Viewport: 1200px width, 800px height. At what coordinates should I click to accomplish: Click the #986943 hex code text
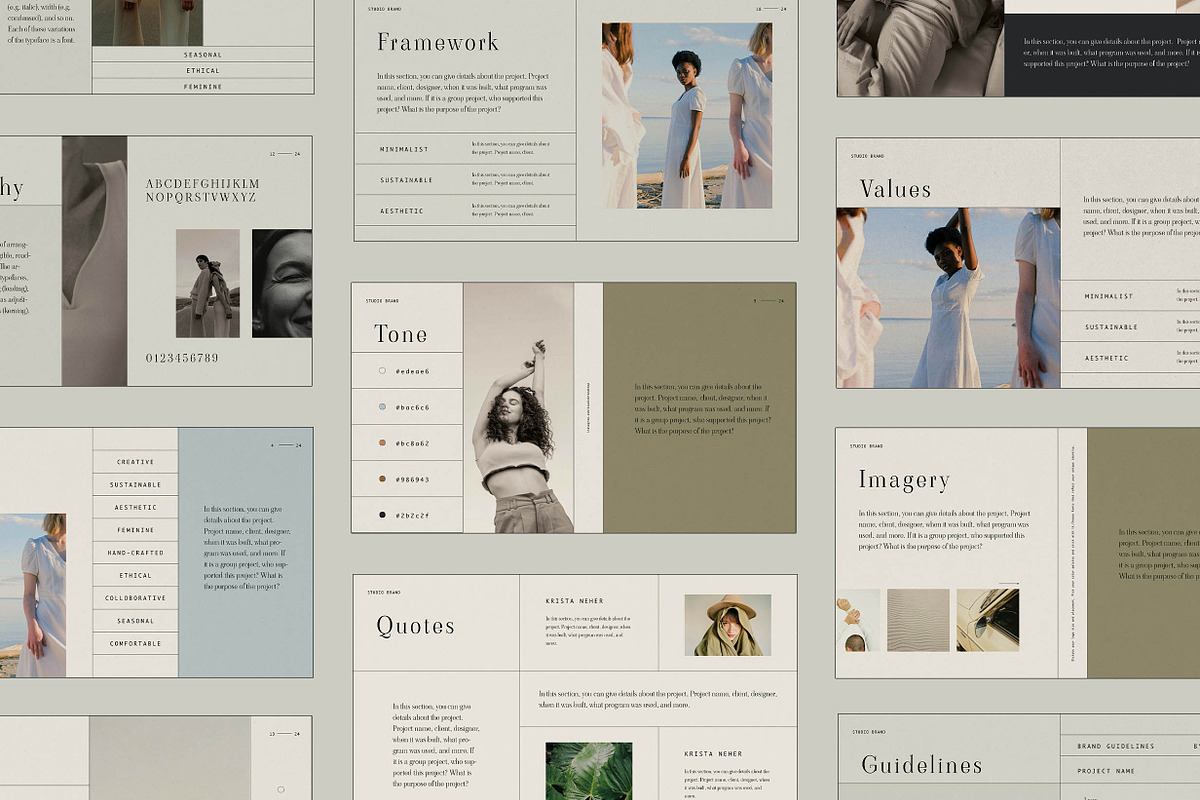click(x=412, y=479)
